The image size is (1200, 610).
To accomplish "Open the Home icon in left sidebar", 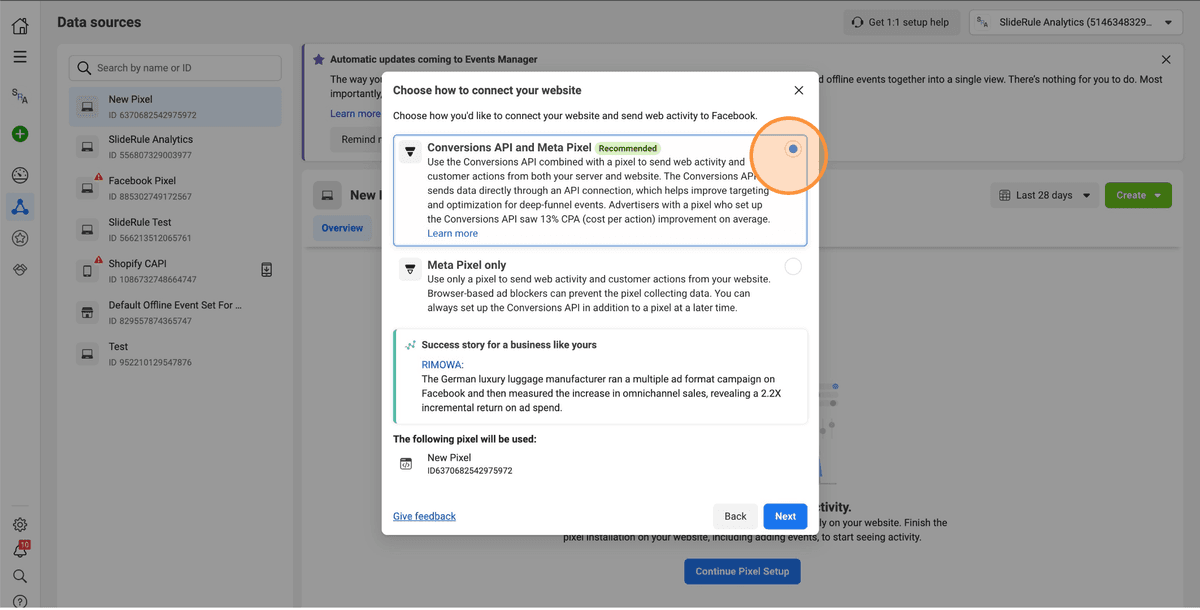I will (20, 26).
